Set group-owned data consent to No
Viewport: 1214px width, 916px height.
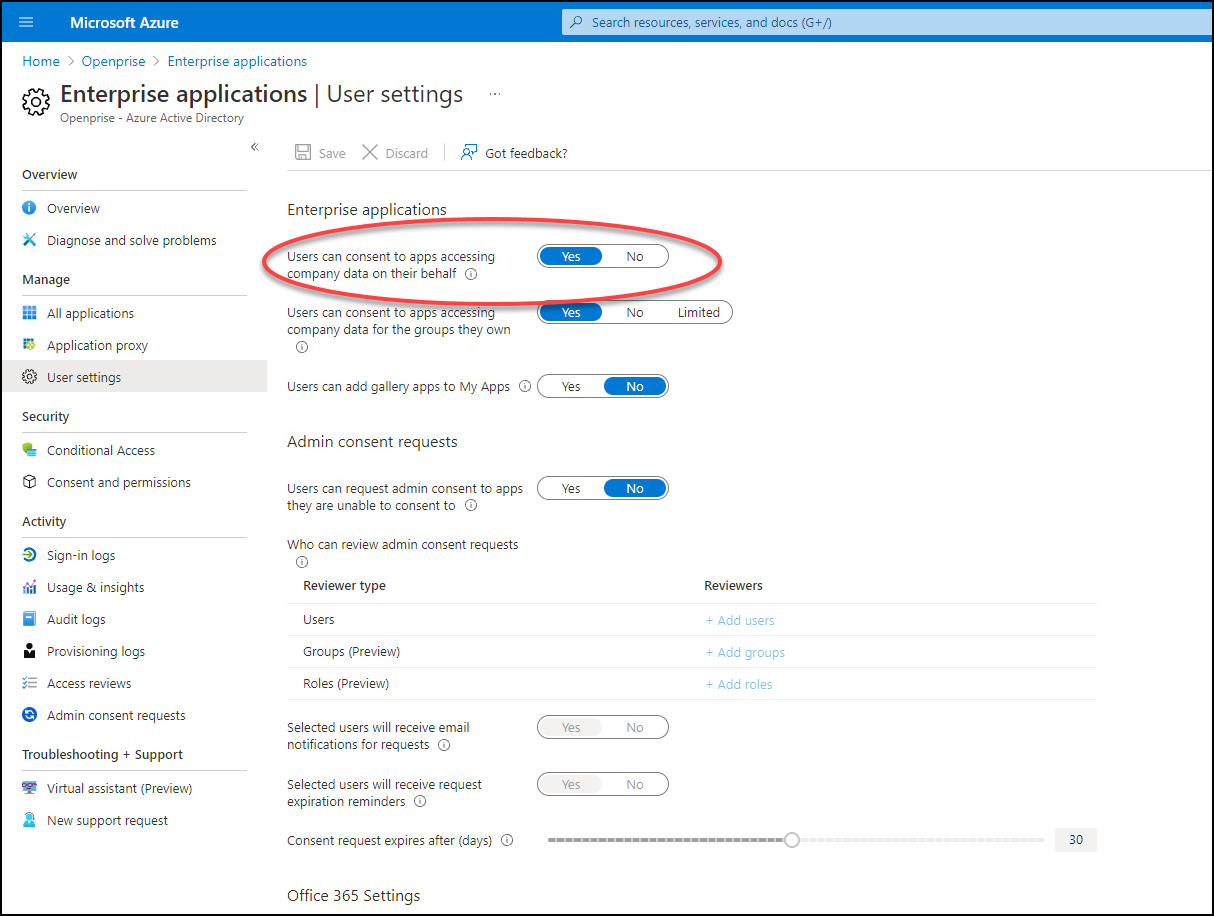(x=635, y=312)
